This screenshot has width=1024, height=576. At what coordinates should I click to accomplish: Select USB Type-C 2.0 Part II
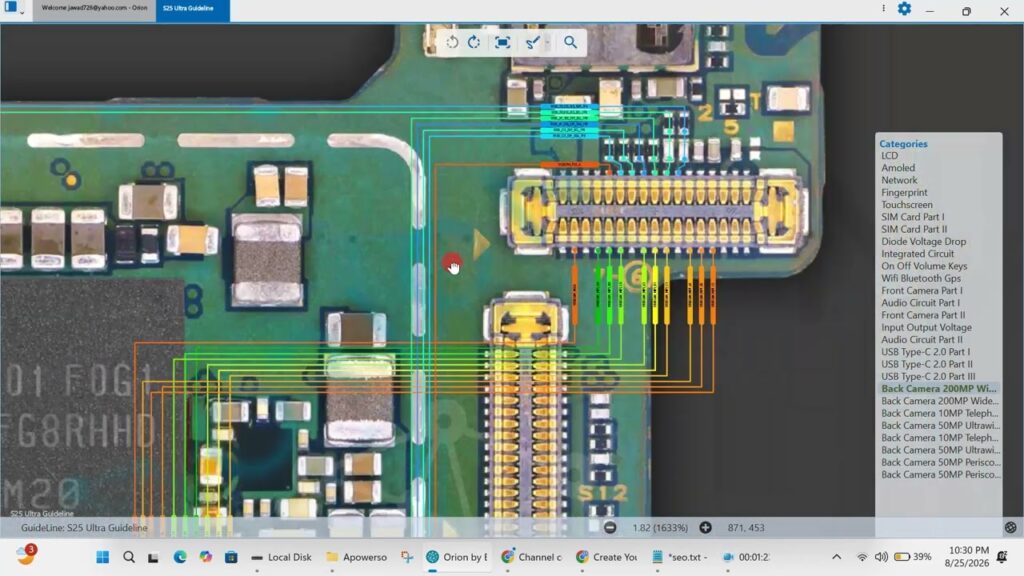click(927, 364)
